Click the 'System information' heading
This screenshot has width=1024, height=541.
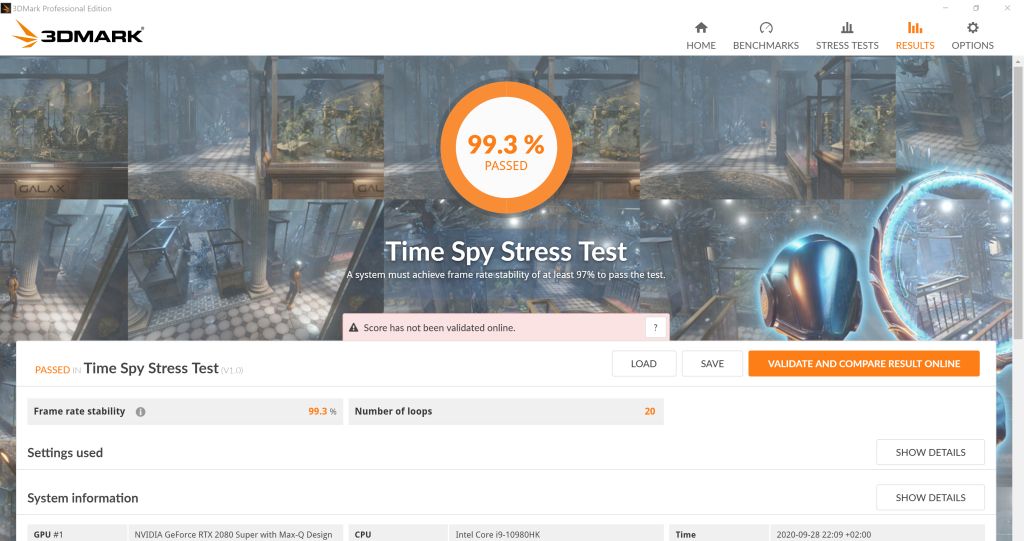(83, 498)
